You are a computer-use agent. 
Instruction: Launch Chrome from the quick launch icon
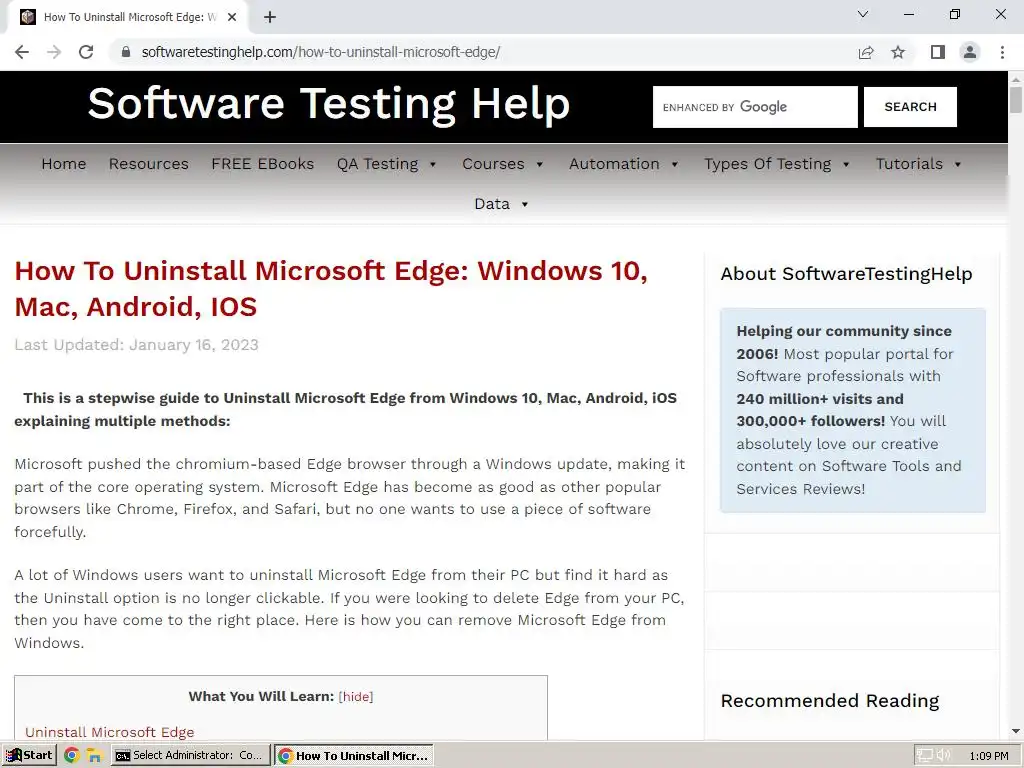[72, 756]
